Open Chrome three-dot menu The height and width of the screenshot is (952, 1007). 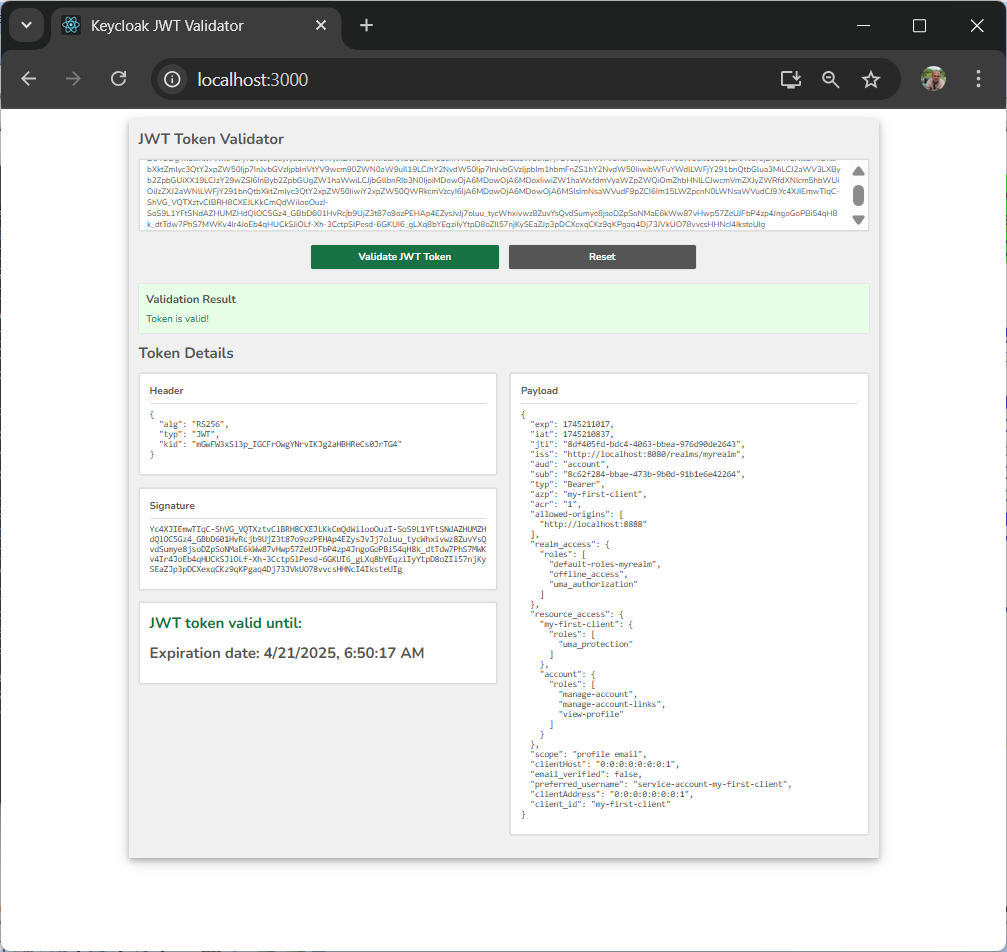978,79
